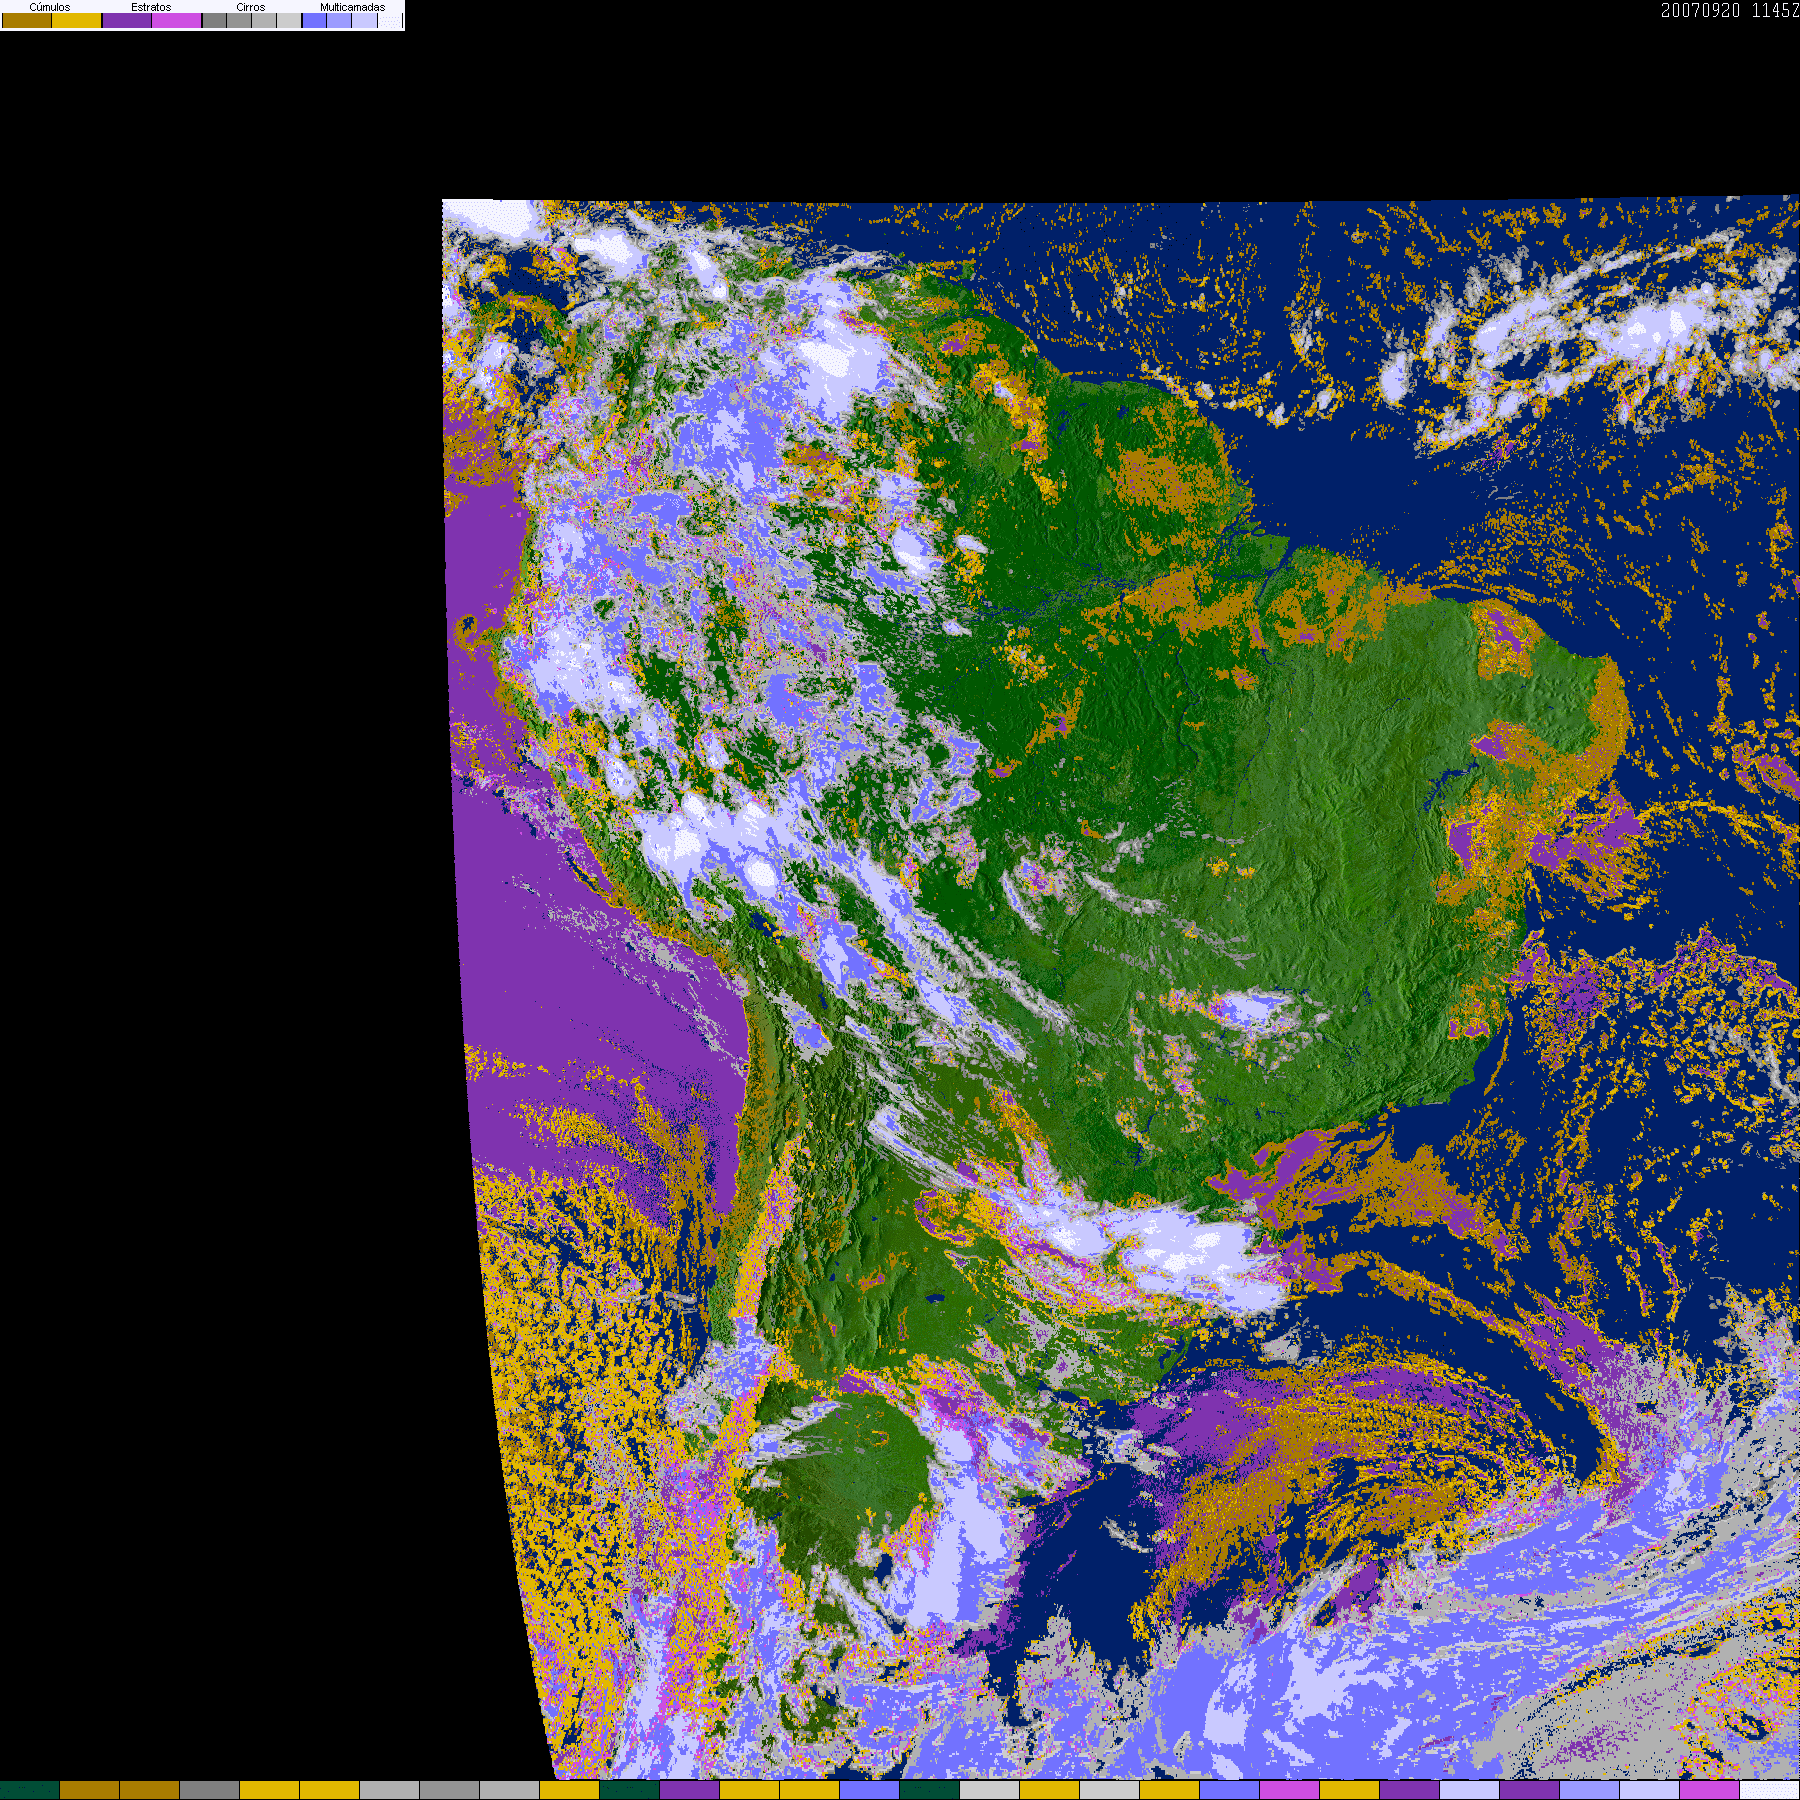Click the first dark green cell in bottom strip

pos(30,1790)
